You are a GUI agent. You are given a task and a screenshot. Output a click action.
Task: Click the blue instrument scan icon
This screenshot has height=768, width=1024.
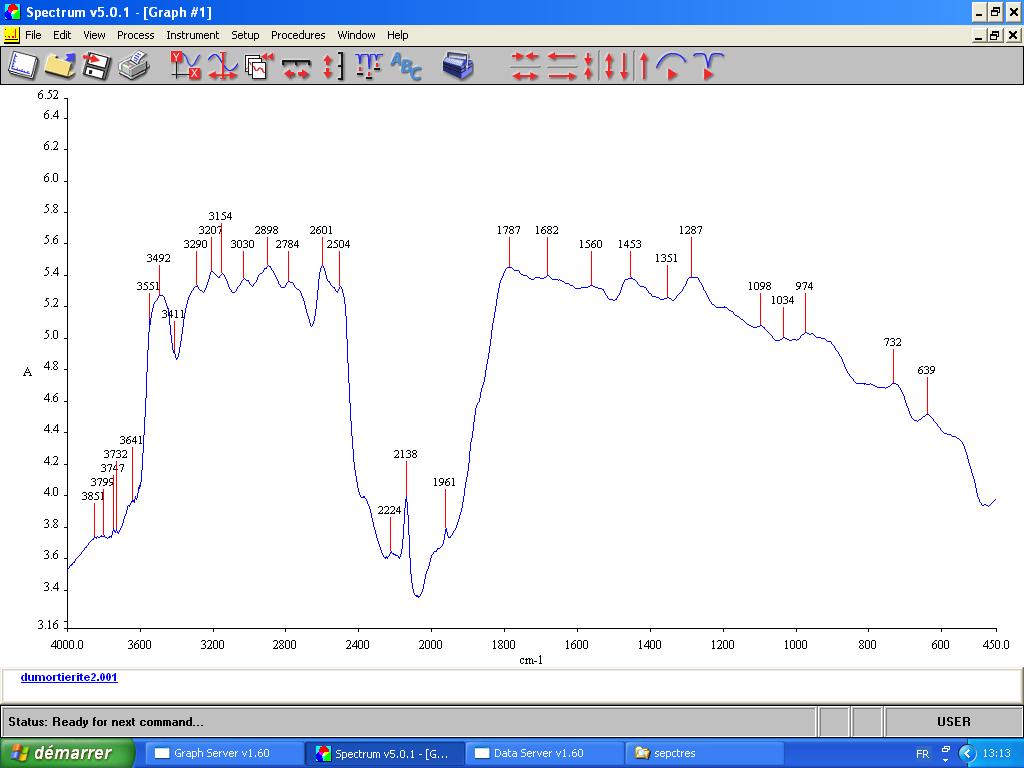458,66
